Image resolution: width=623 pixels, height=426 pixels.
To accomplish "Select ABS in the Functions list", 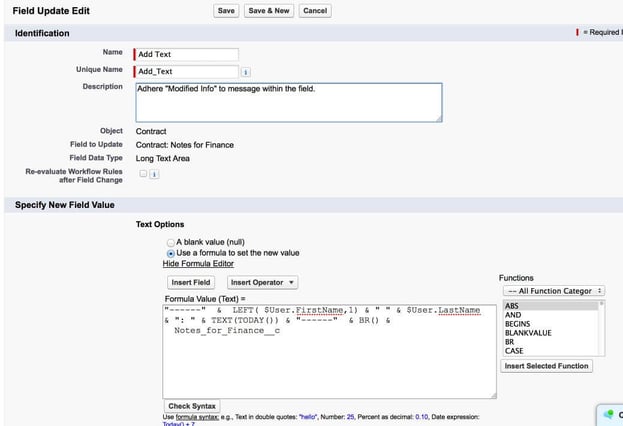I will [512, 305].
